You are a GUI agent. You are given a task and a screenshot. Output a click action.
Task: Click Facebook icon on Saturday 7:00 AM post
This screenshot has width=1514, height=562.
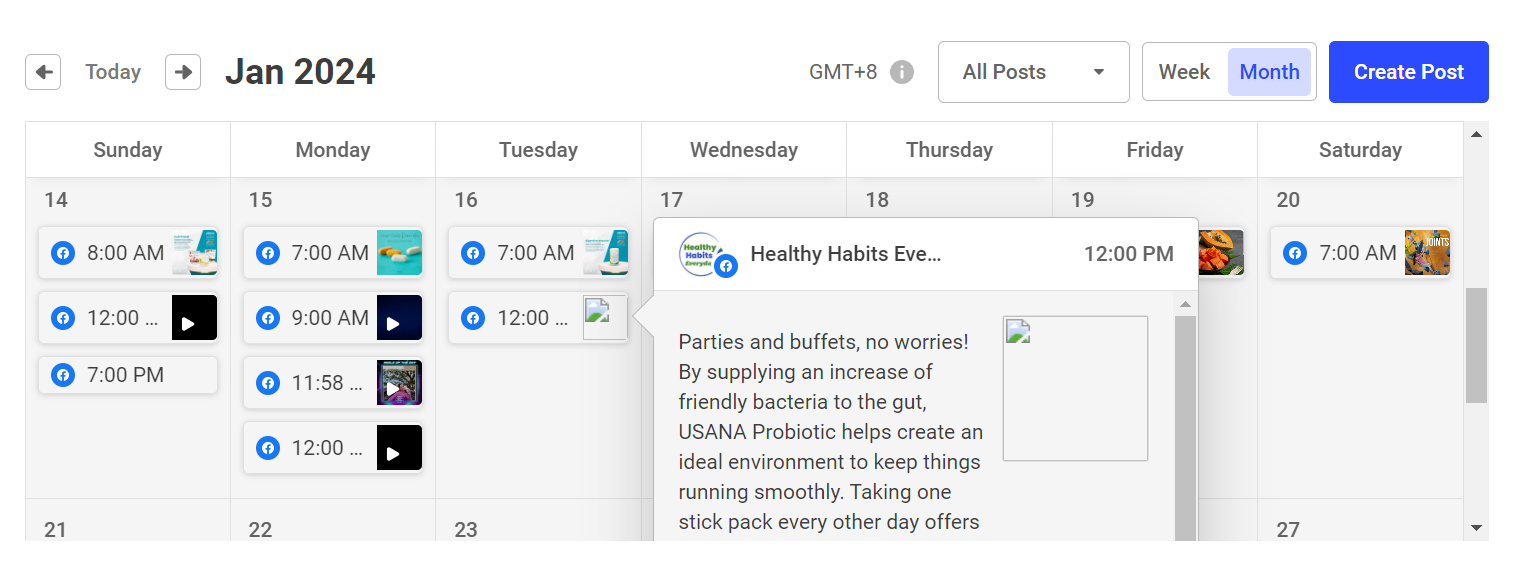(1295, 253)
